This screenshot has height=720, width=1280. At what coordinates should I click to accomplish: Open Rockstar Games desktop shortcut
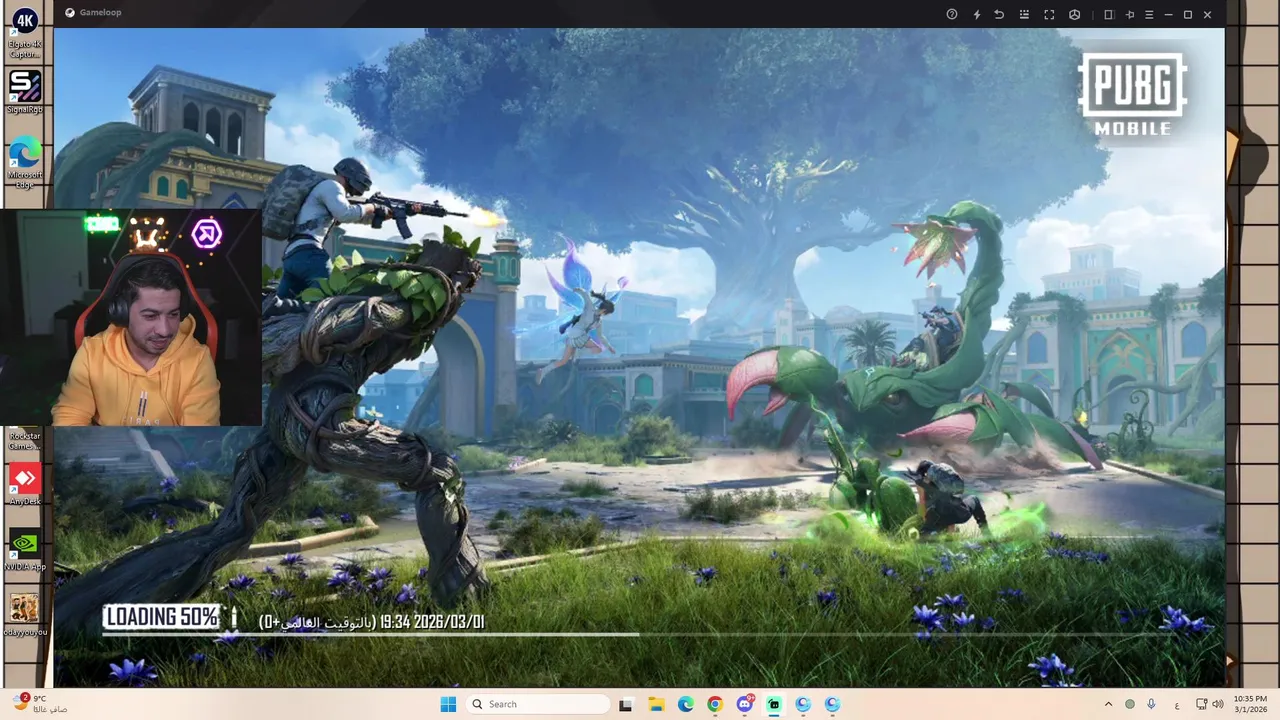coord(25,440)
